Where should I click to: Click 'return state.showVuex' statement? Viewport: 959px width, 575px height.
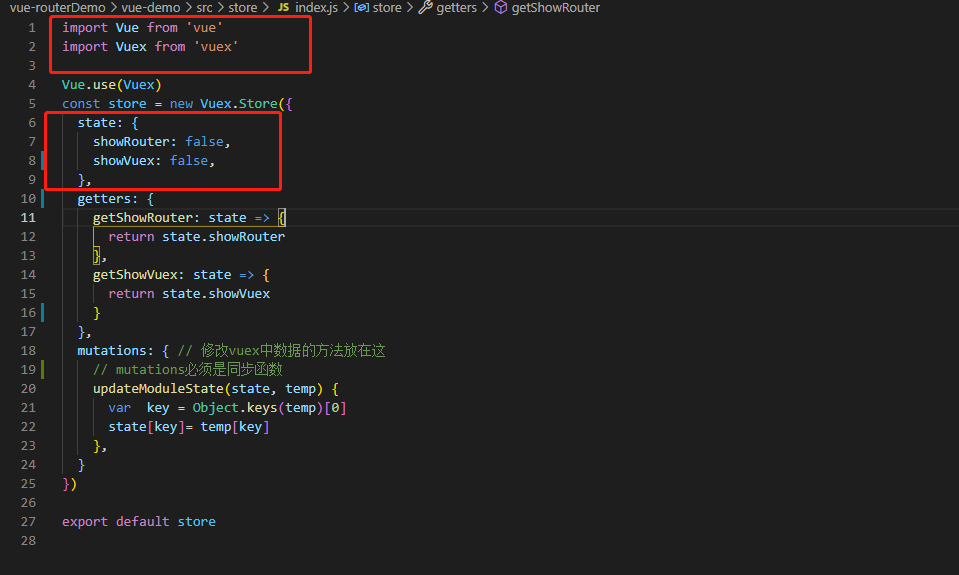(189, 294)
